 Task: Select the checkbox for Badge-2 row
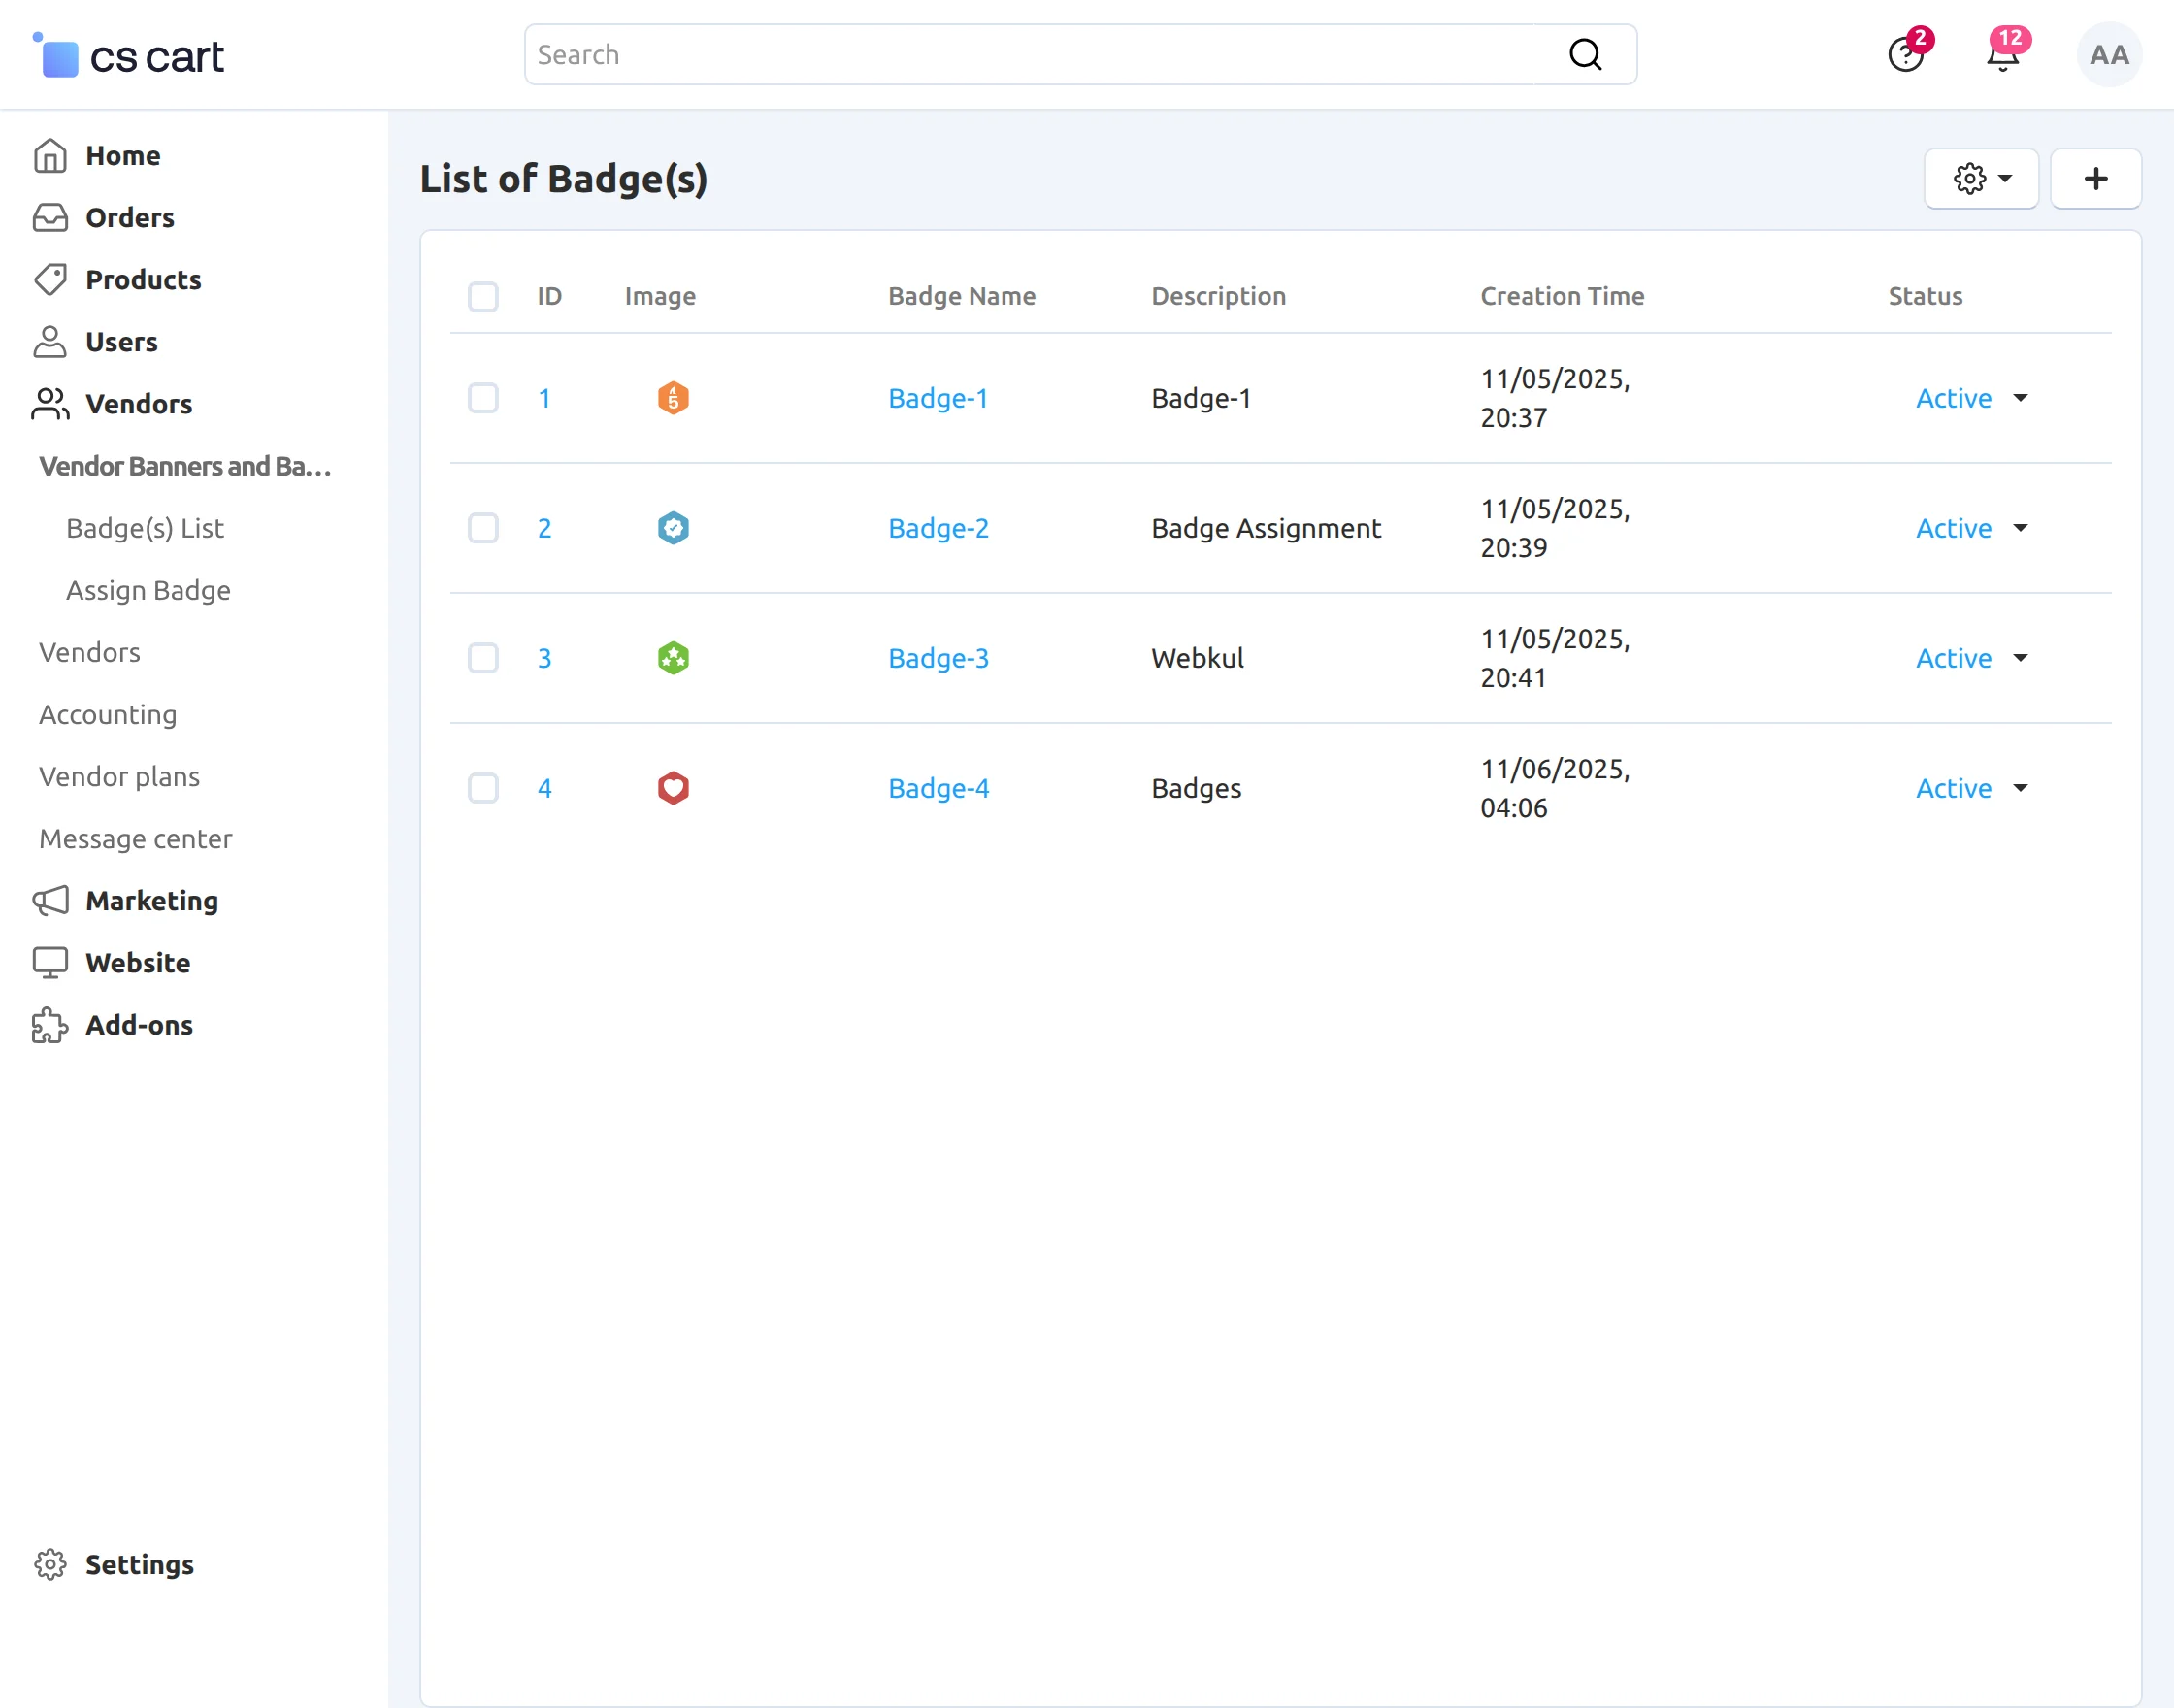483,528
